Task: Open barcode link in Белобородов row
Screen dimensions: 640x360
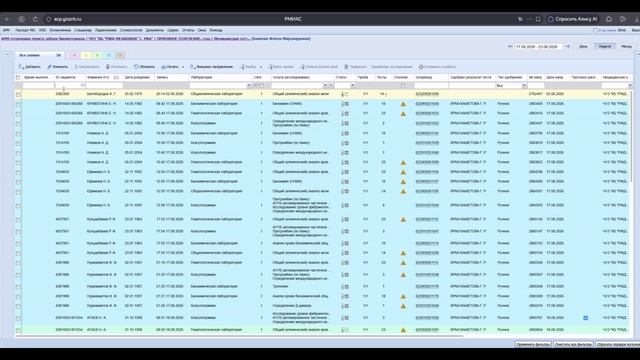Action: (x=427, y=94)
